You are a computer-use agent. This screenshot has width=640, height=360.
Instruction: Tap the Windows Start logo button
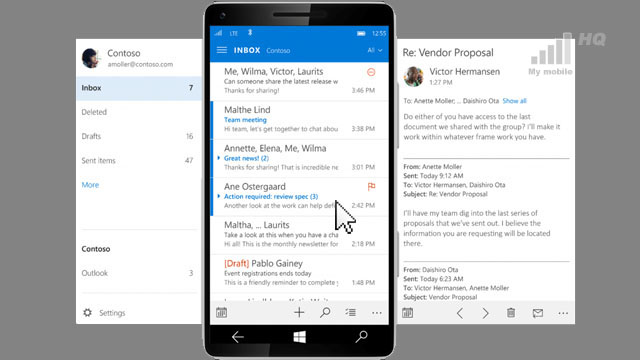click(x=300, y=337)
